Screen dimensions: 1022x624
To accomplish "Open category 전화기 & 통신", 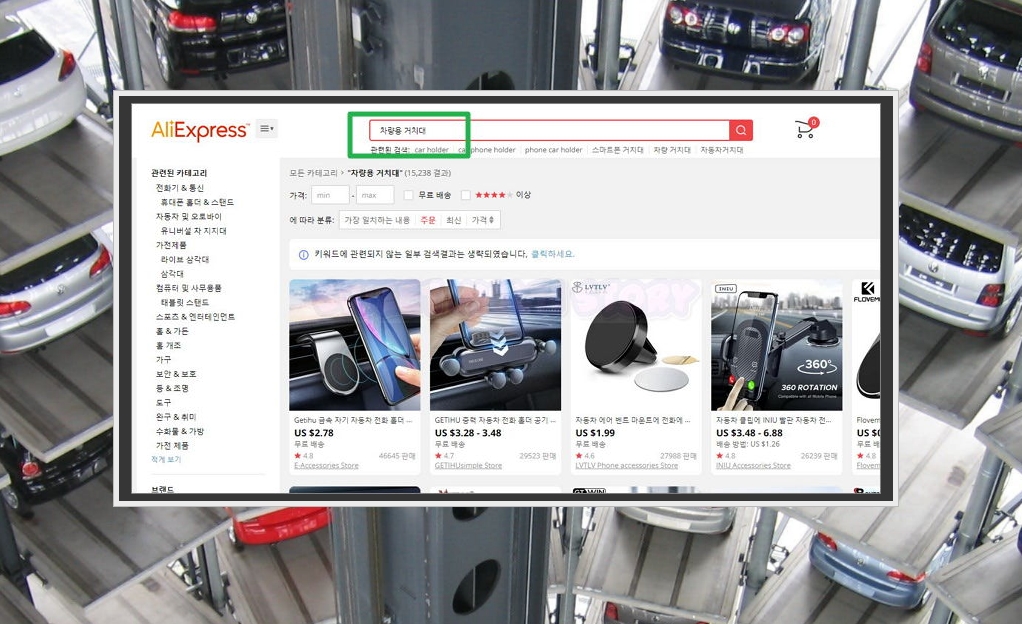I will (179, 188).
